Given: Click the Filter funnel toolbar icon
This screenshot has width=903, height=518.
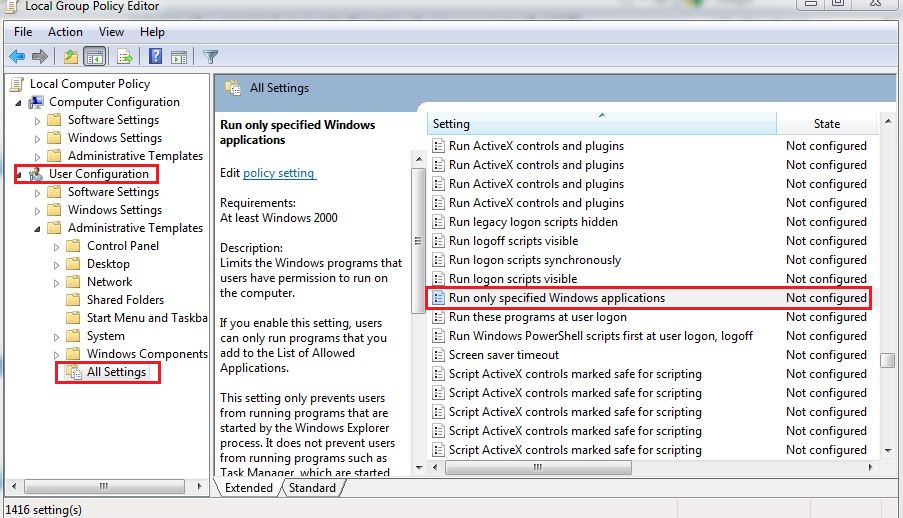Looking at the screenshot, I should [210, 57].
